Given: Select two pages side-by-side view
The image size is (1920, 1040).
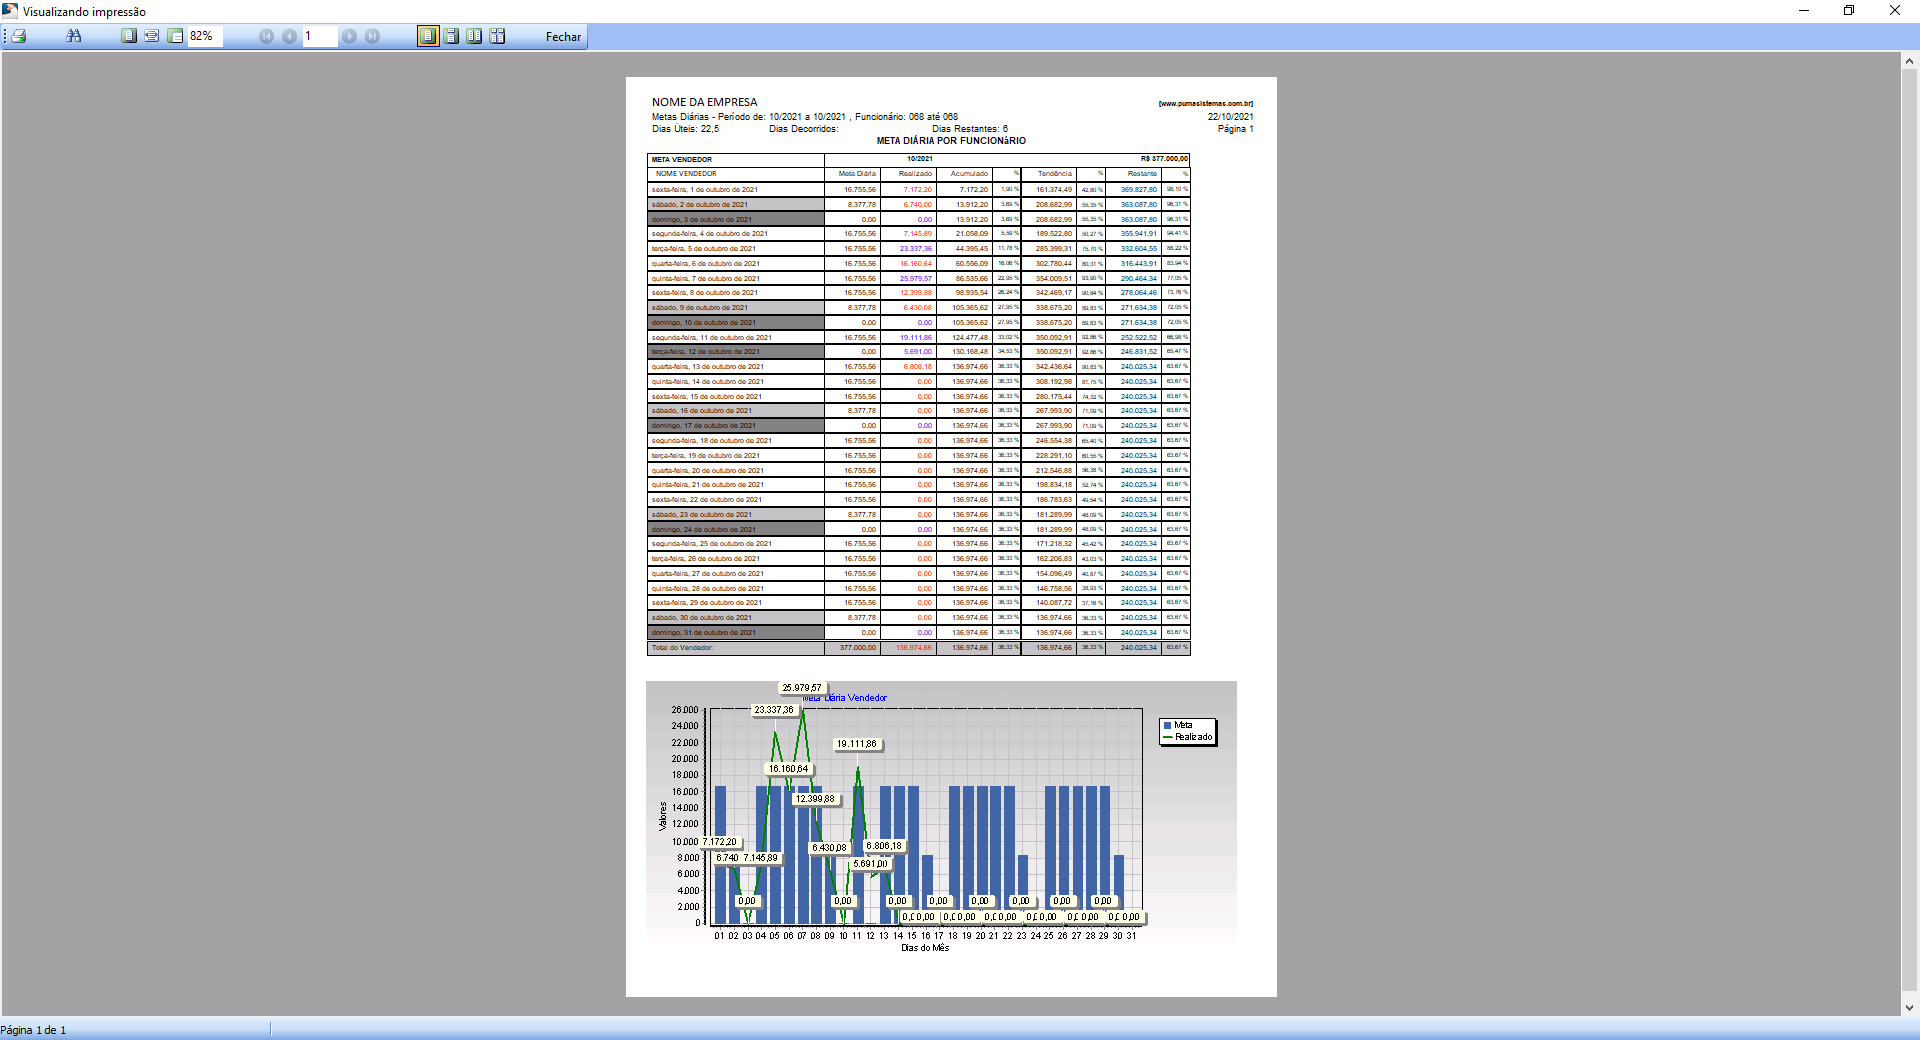Looking at the screenshot, I should [x=474, y=36].
